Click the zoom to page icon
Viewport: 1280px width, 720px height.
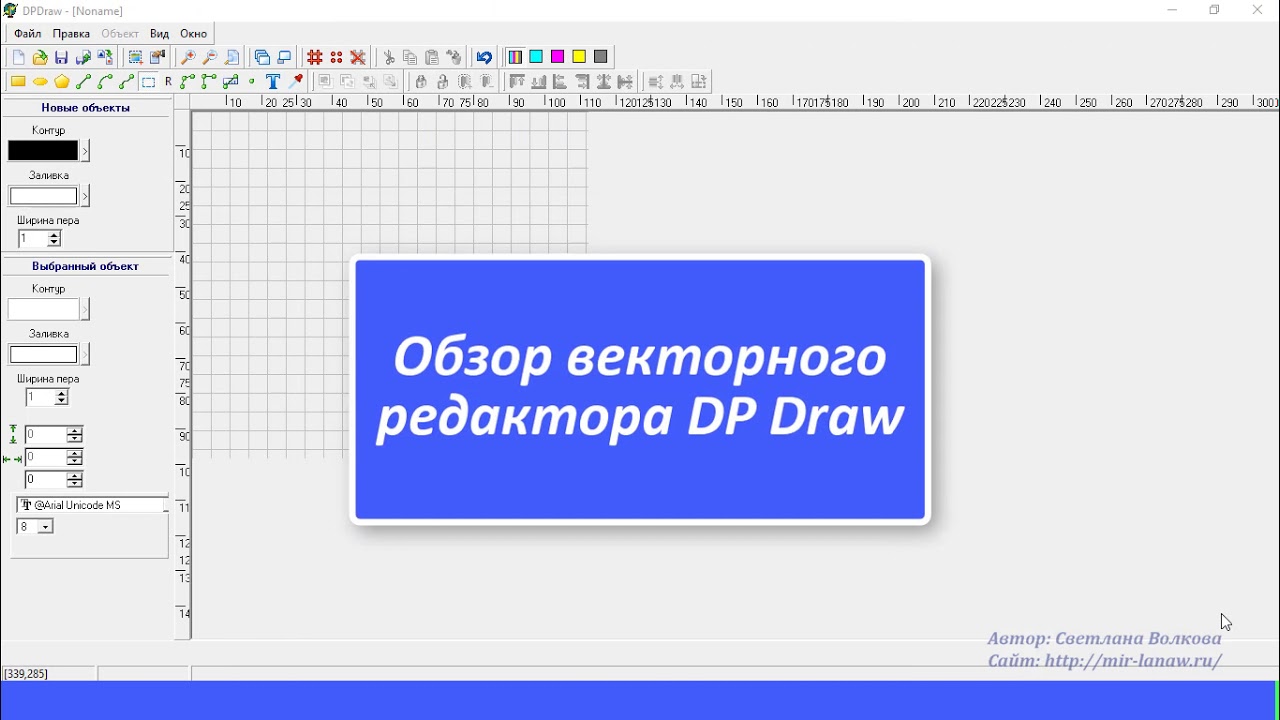(x=232, y=58)
